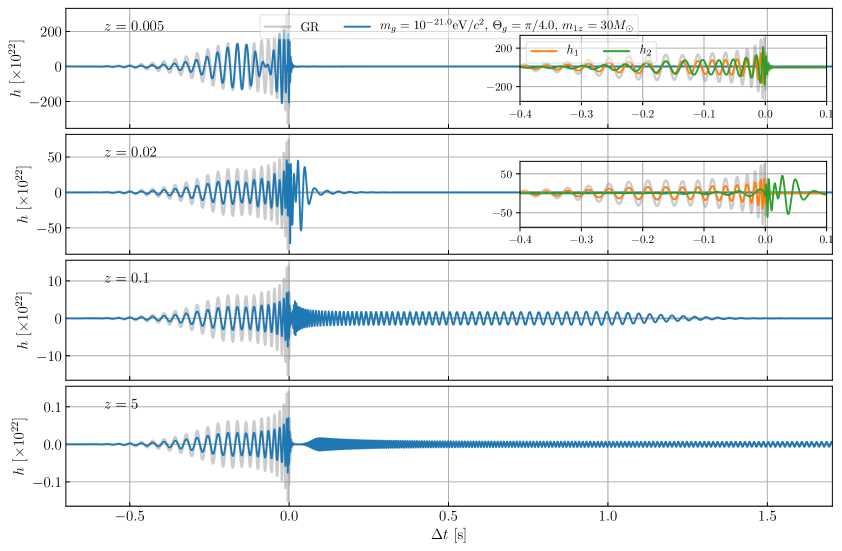Click the merger peak in the second panel
842x551 pixels.
tap(288, 192)
